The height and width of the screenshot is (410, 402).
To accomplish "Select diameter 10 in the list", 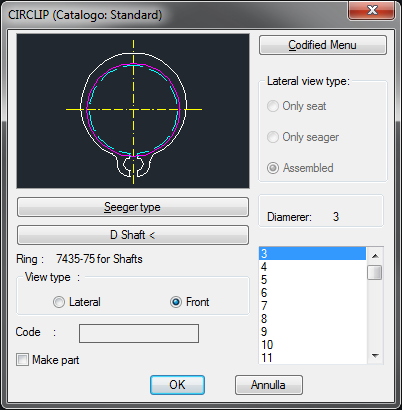I will 312,345.
